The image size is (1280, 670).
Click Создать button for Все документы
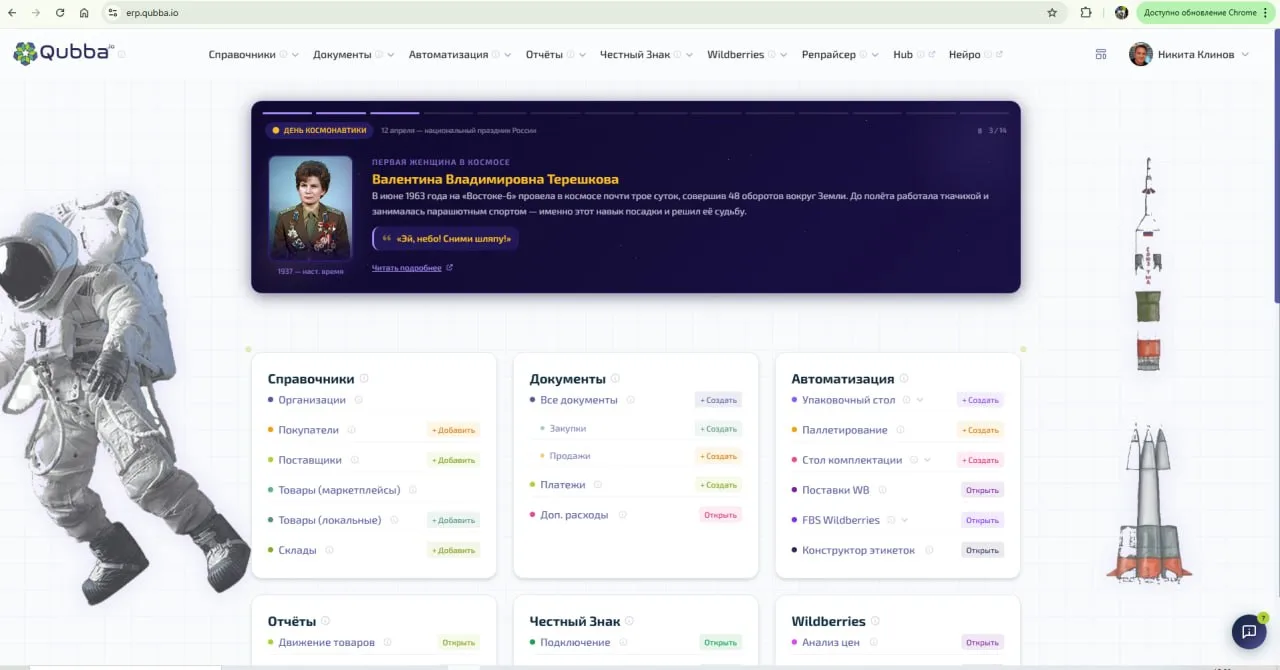(718, 400)
